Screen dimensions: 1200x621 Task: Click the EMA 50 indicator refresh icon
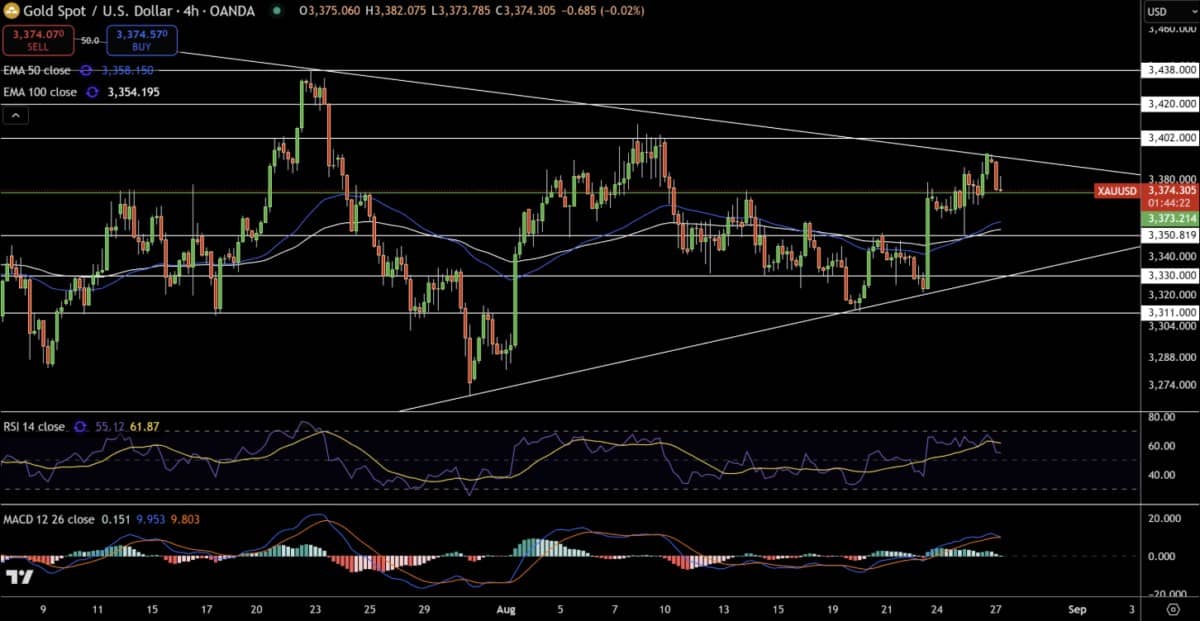(x=86, y=71)
